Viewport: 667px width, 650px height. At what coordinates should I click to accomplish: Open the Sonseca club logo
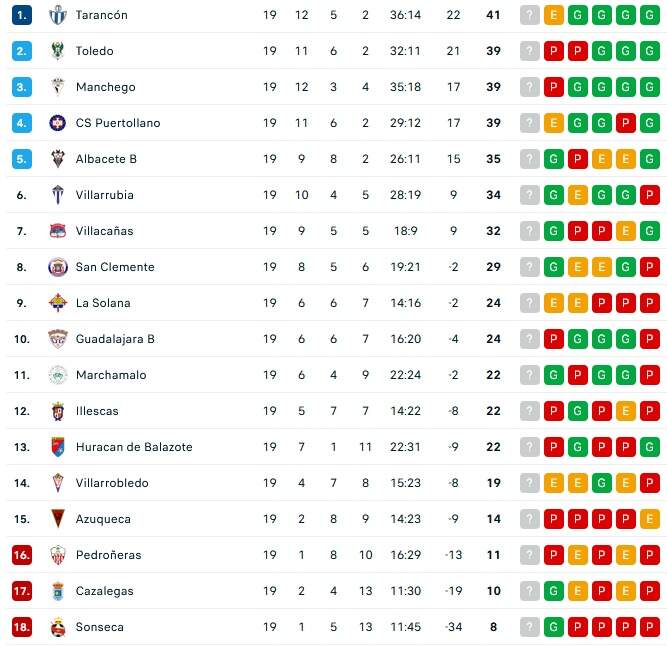pyautogui.click(x=58, y=627)
